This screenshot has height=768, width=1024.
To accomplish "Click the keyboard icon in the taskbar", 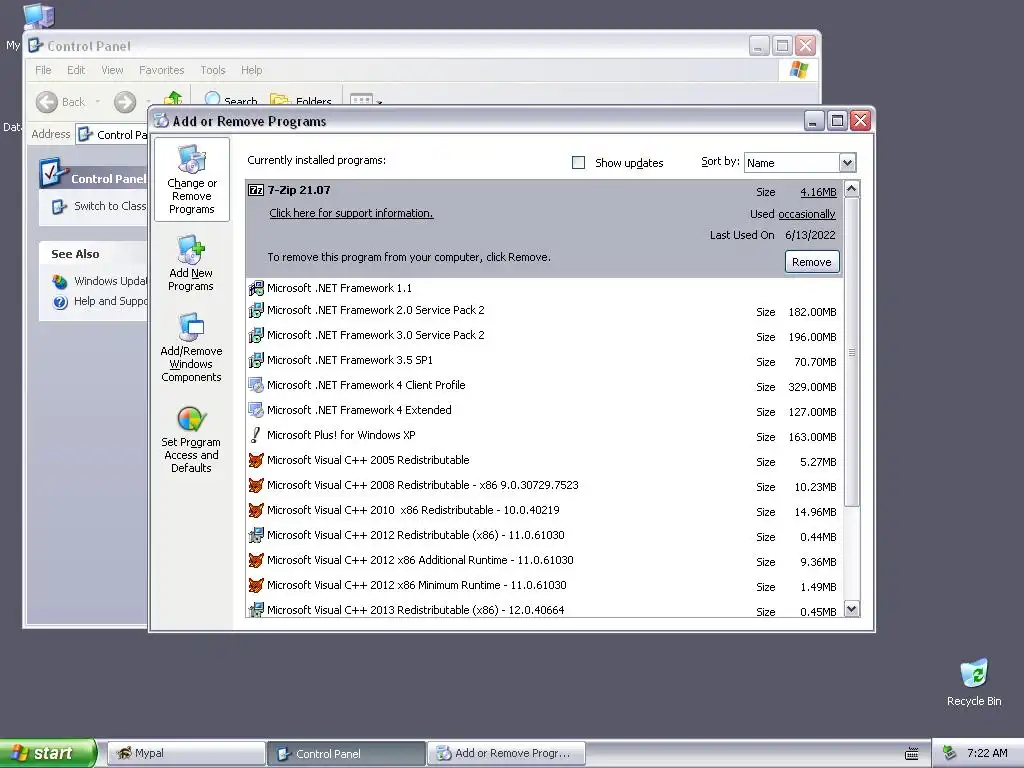I will click(912, 754).
